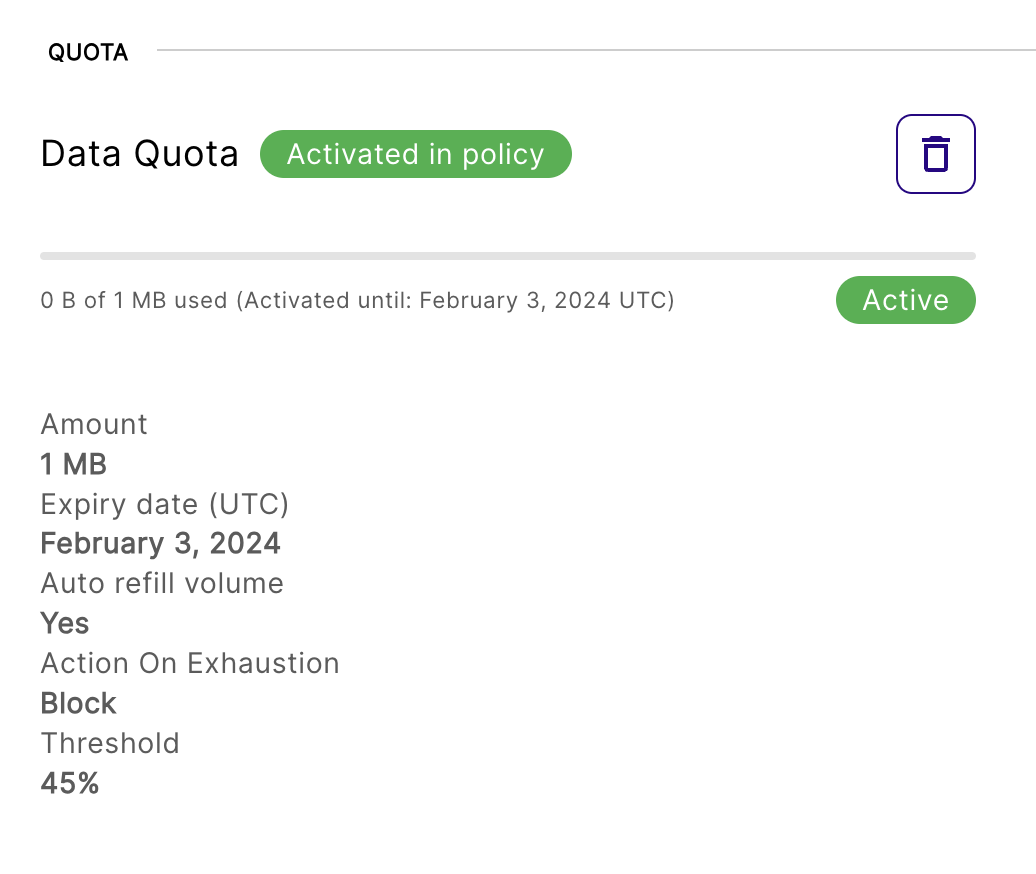Click the empty start of the usage bar

[48, 256]
